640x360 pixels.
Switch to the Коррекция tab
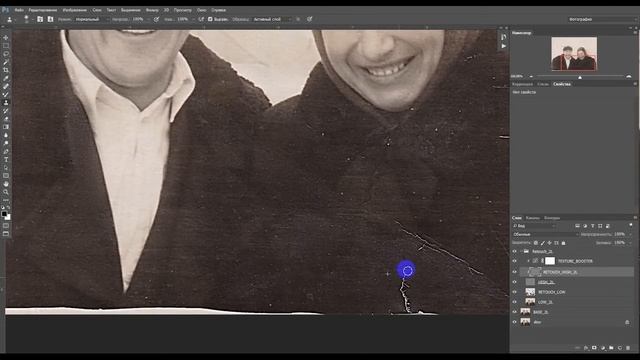pyautogui.click(x=523, y=84)
